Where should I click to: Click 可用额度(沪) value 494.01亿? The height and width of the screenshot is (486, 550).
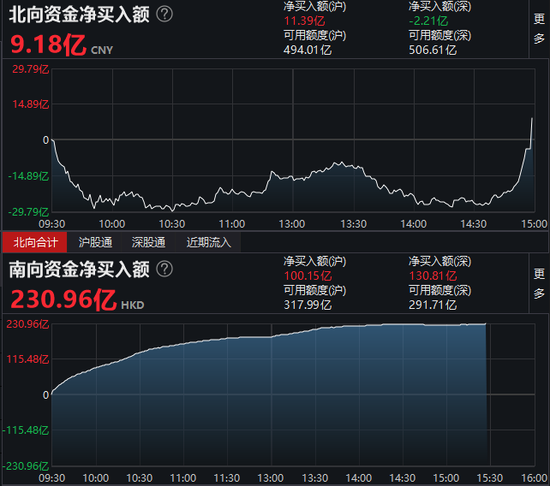[307, 50]
